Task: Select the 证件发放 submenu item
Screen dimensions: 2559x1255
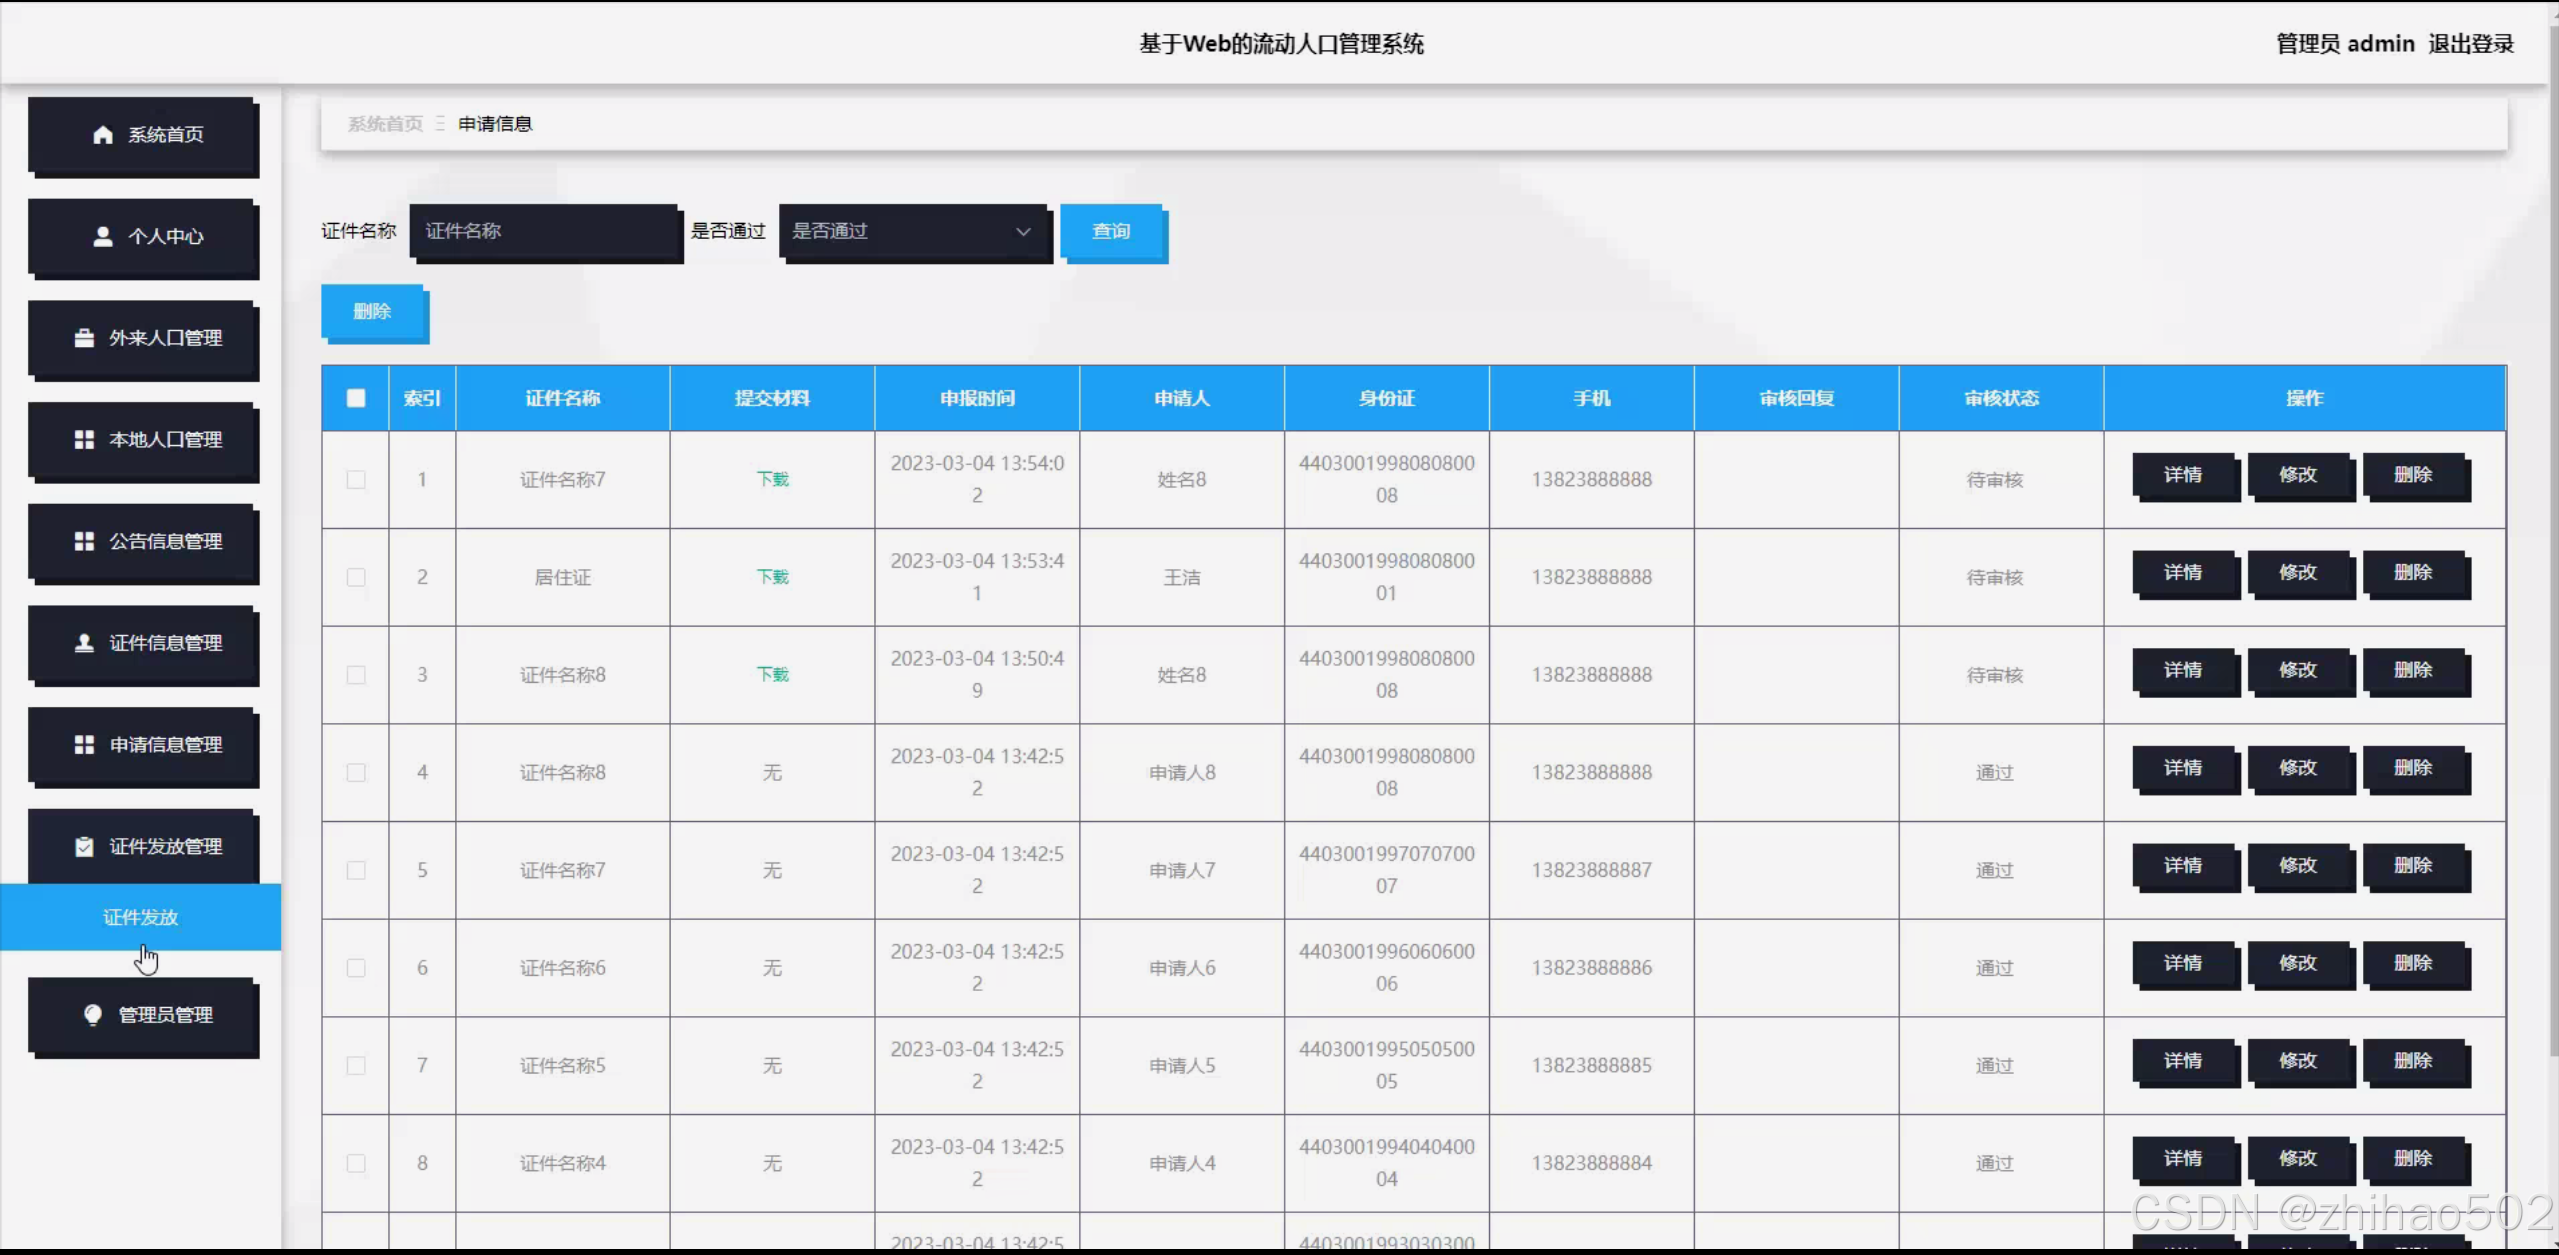Action: click(x=140, y=917)
